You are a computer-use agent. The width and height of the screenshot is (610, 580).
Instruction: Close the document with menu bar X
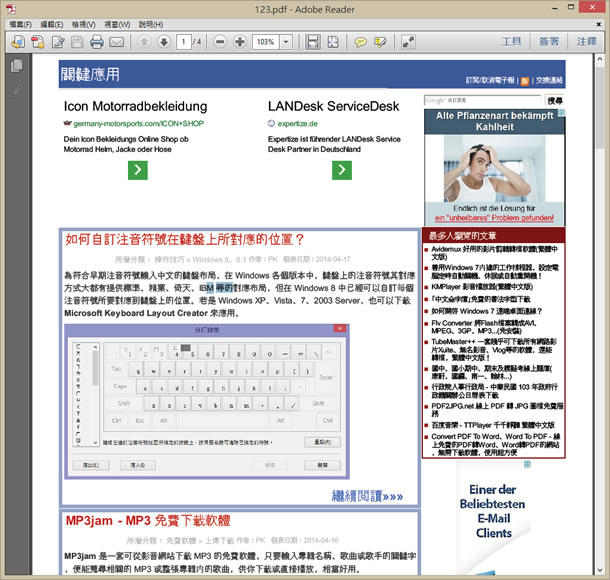point(598,25)
